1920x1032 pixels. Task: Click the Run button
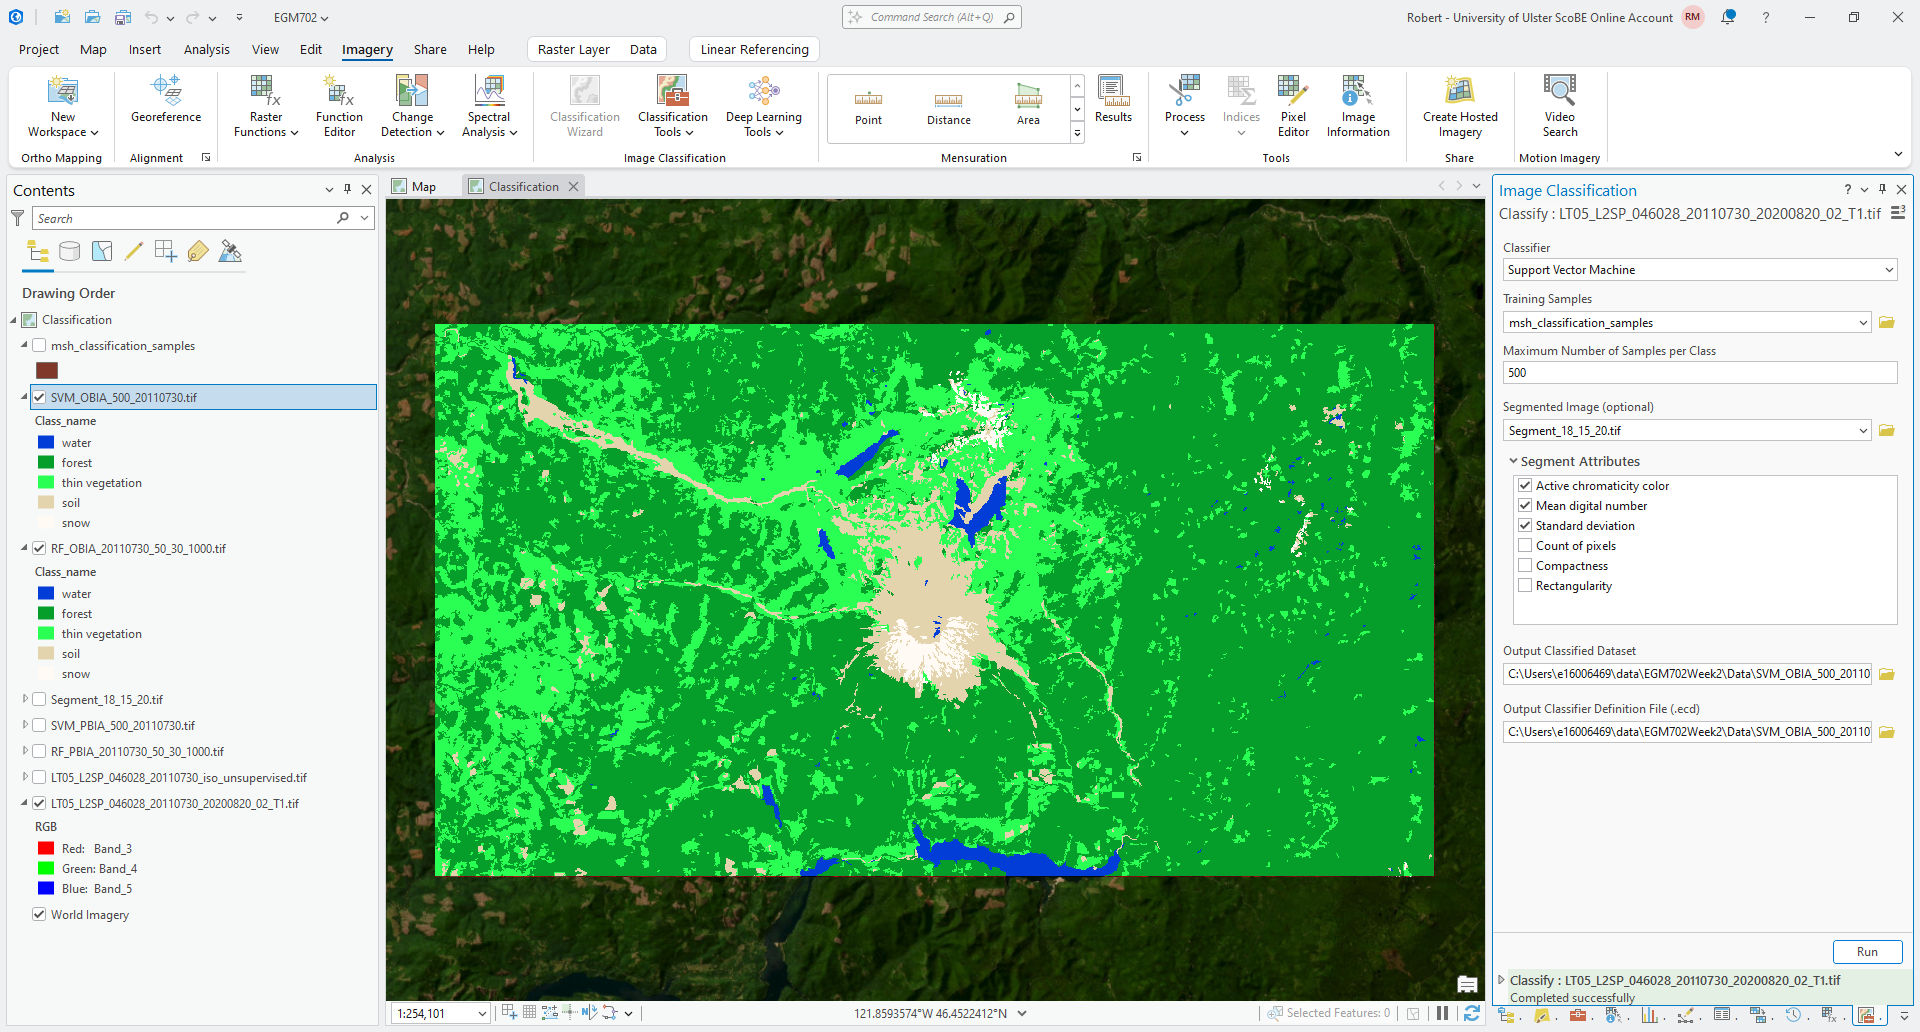coord(1866,952)
